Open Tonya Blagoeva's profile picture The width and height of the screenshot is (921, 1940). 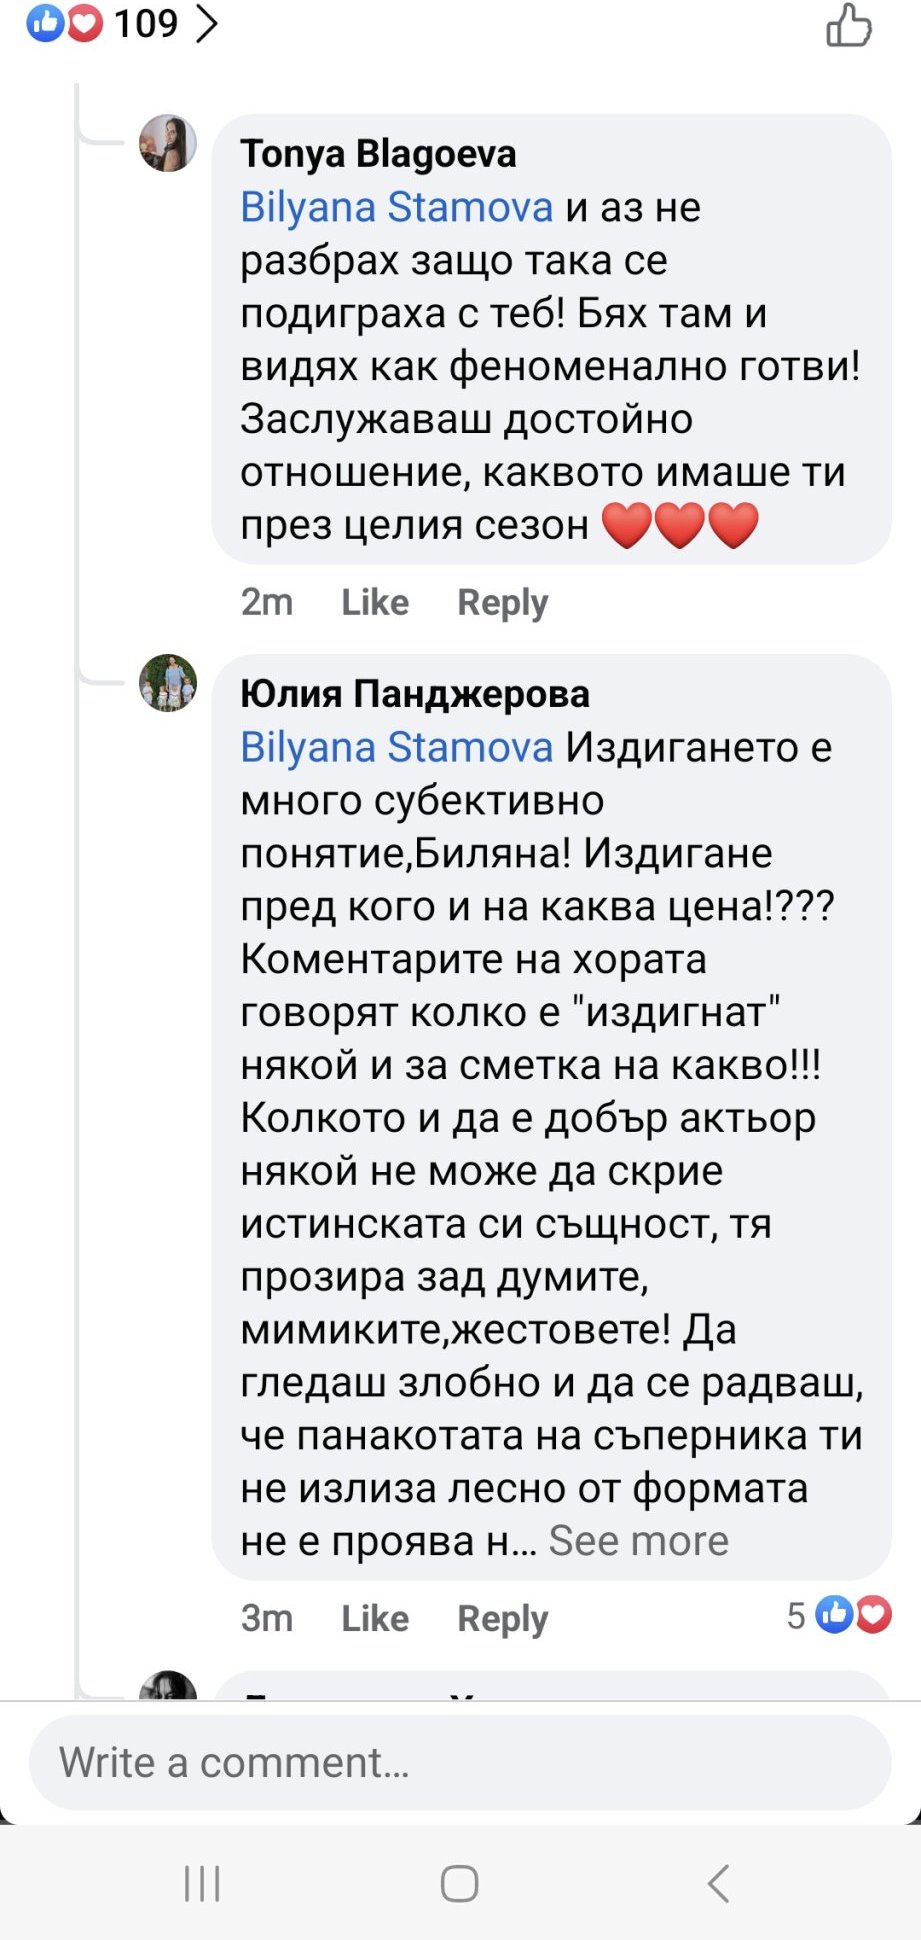tap(168, 143)
